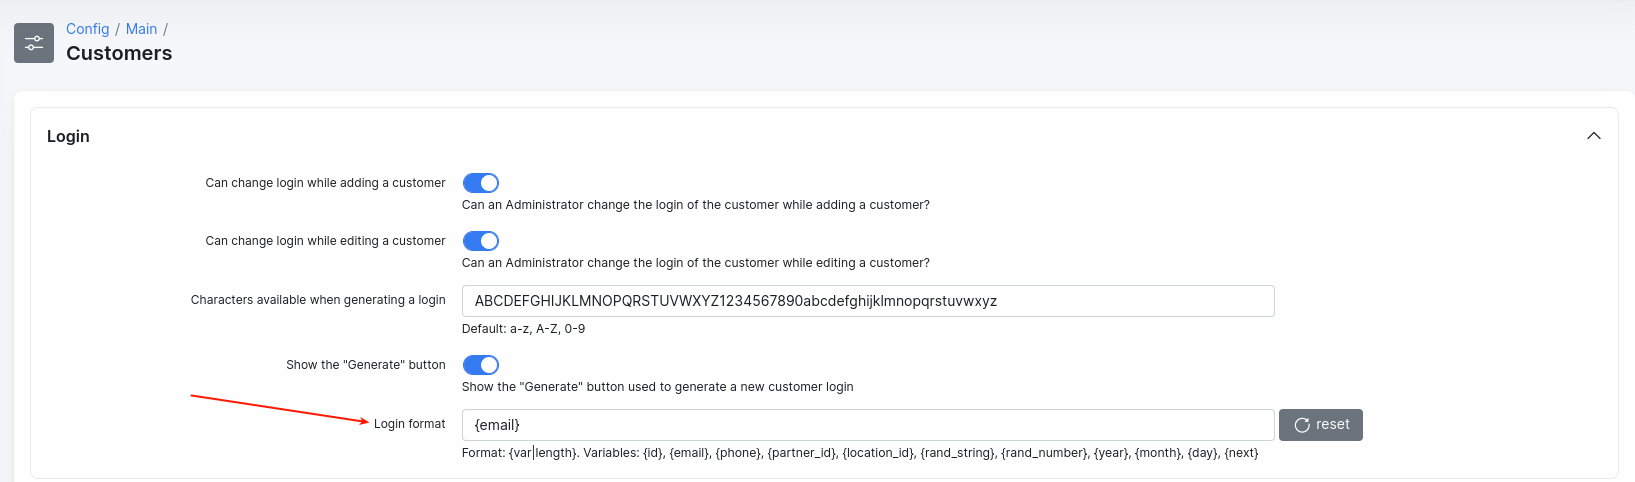Screen dimensions: 1635x482
Task: Click the "Login format" field label
Action: [409, 424]
